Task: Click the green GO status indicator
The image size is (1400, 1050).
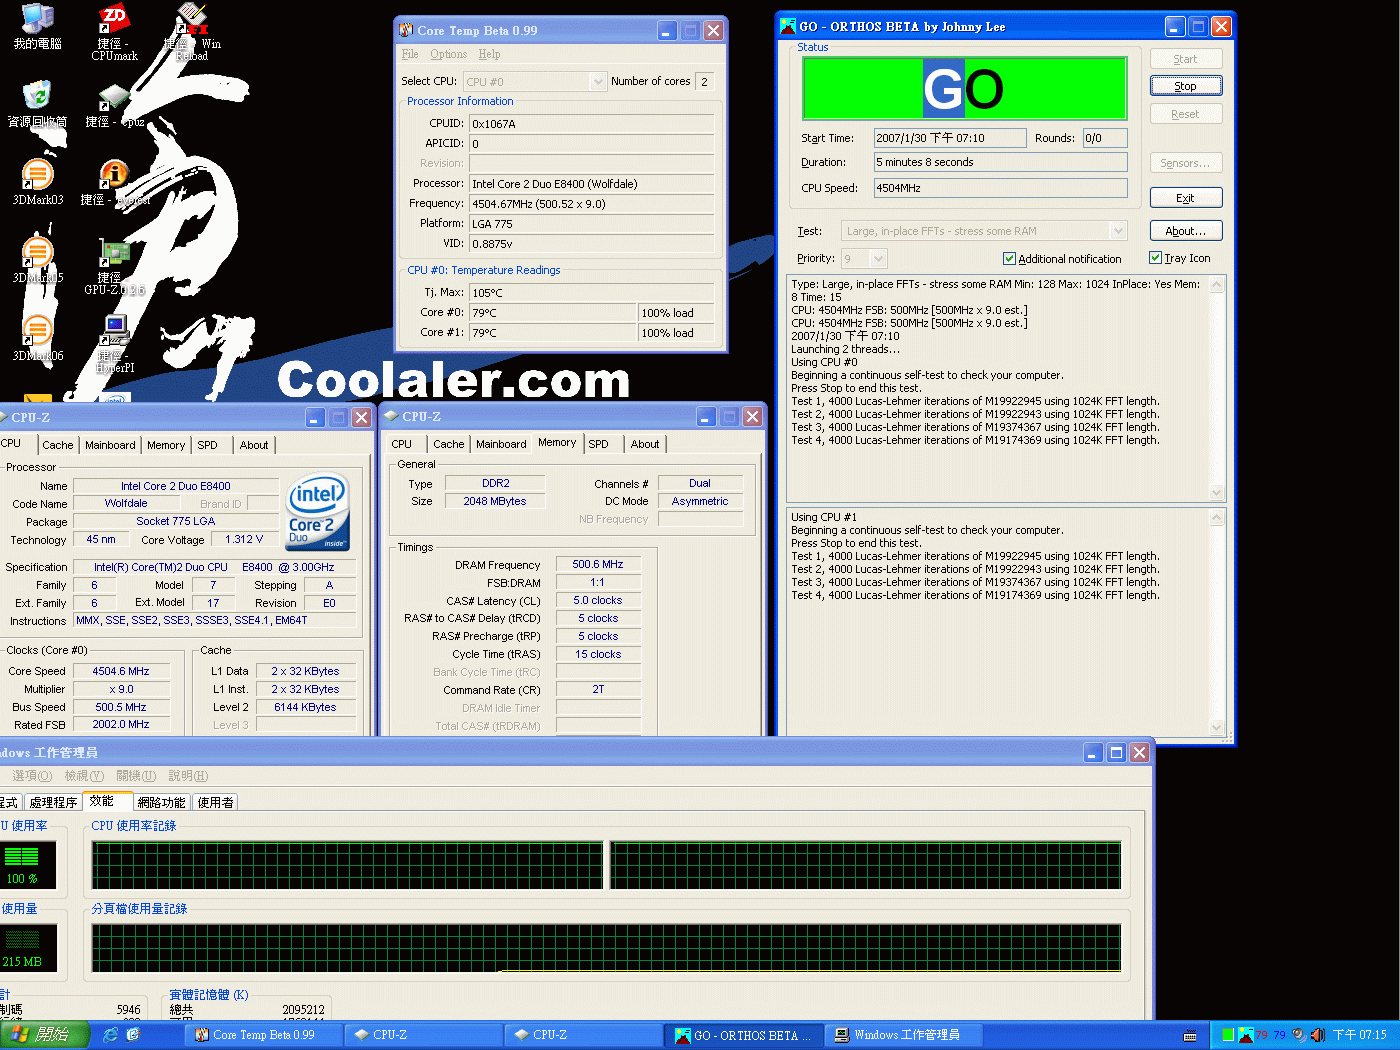Action: (x=964, y=89)
